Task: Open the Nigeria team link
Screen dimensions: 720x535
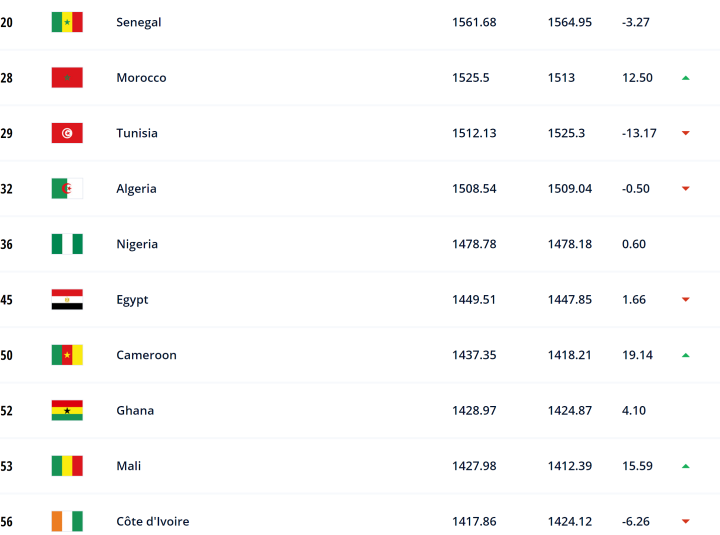Action: 137,244
